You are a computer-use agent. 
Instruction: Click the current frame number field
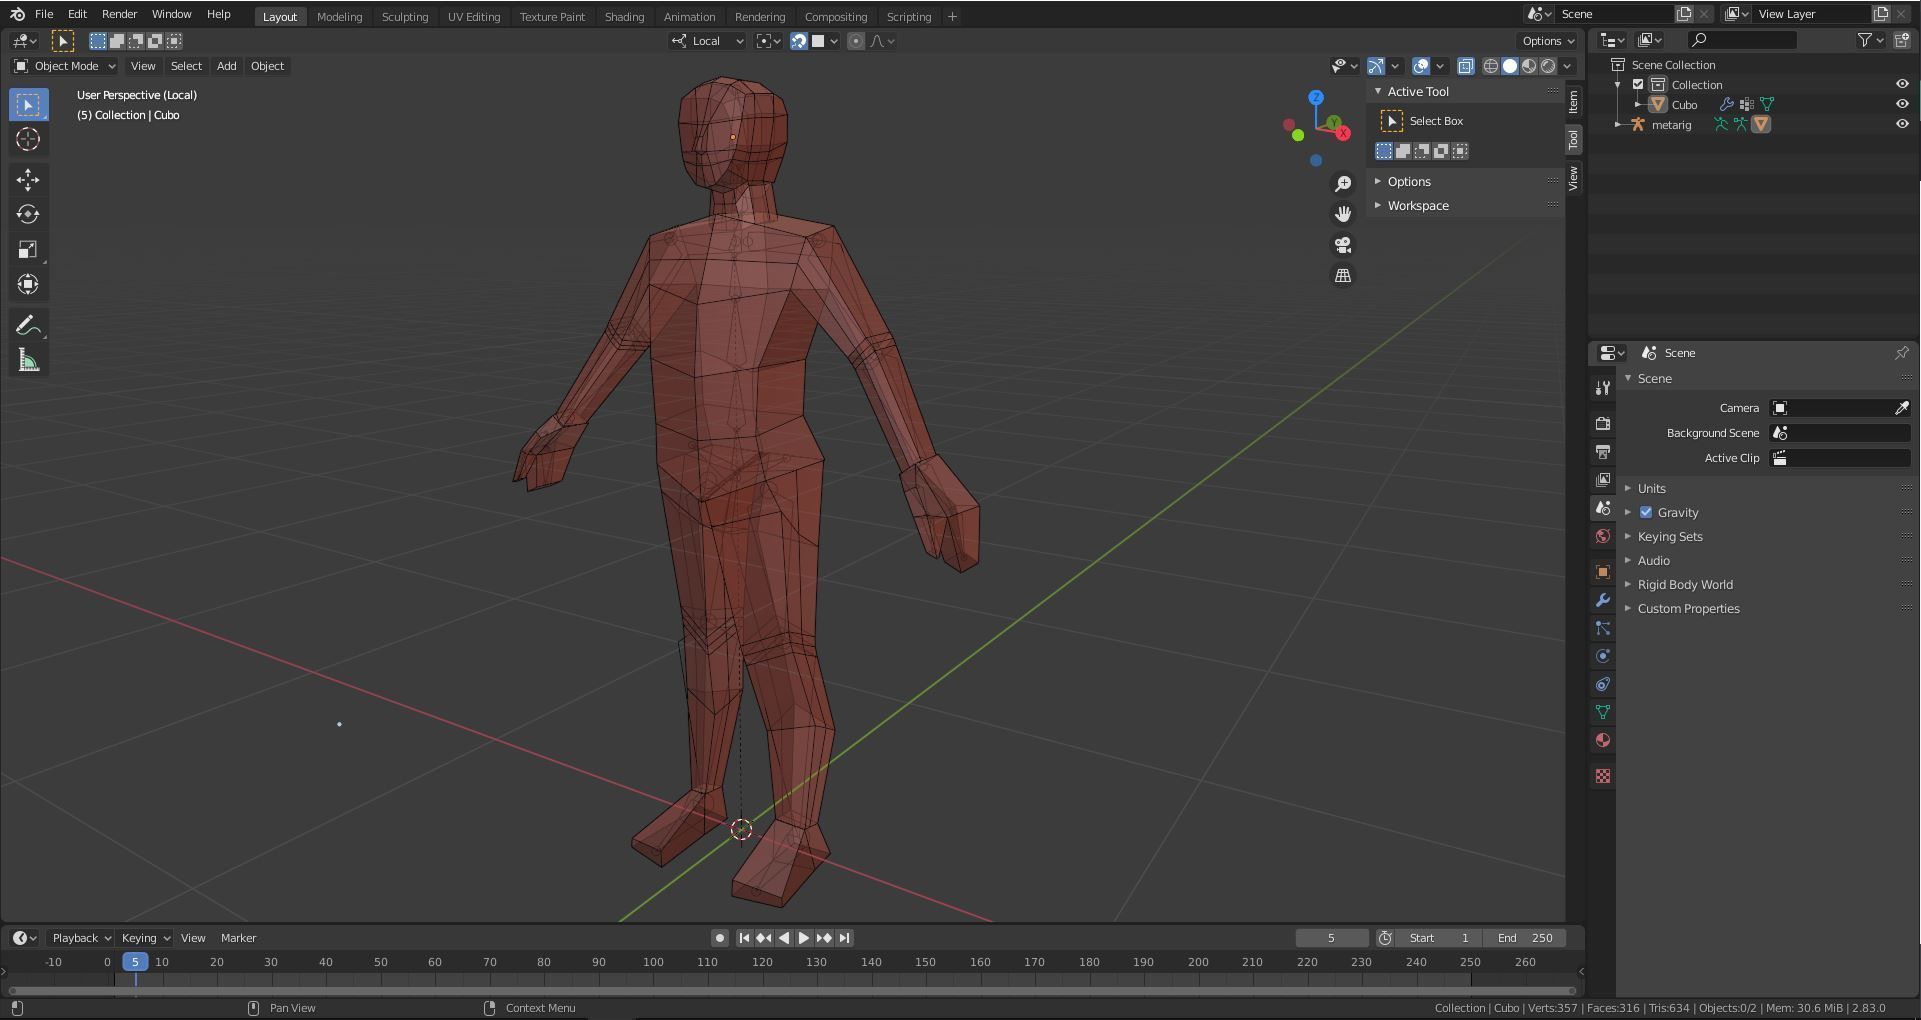click(x=1331, y=938)
